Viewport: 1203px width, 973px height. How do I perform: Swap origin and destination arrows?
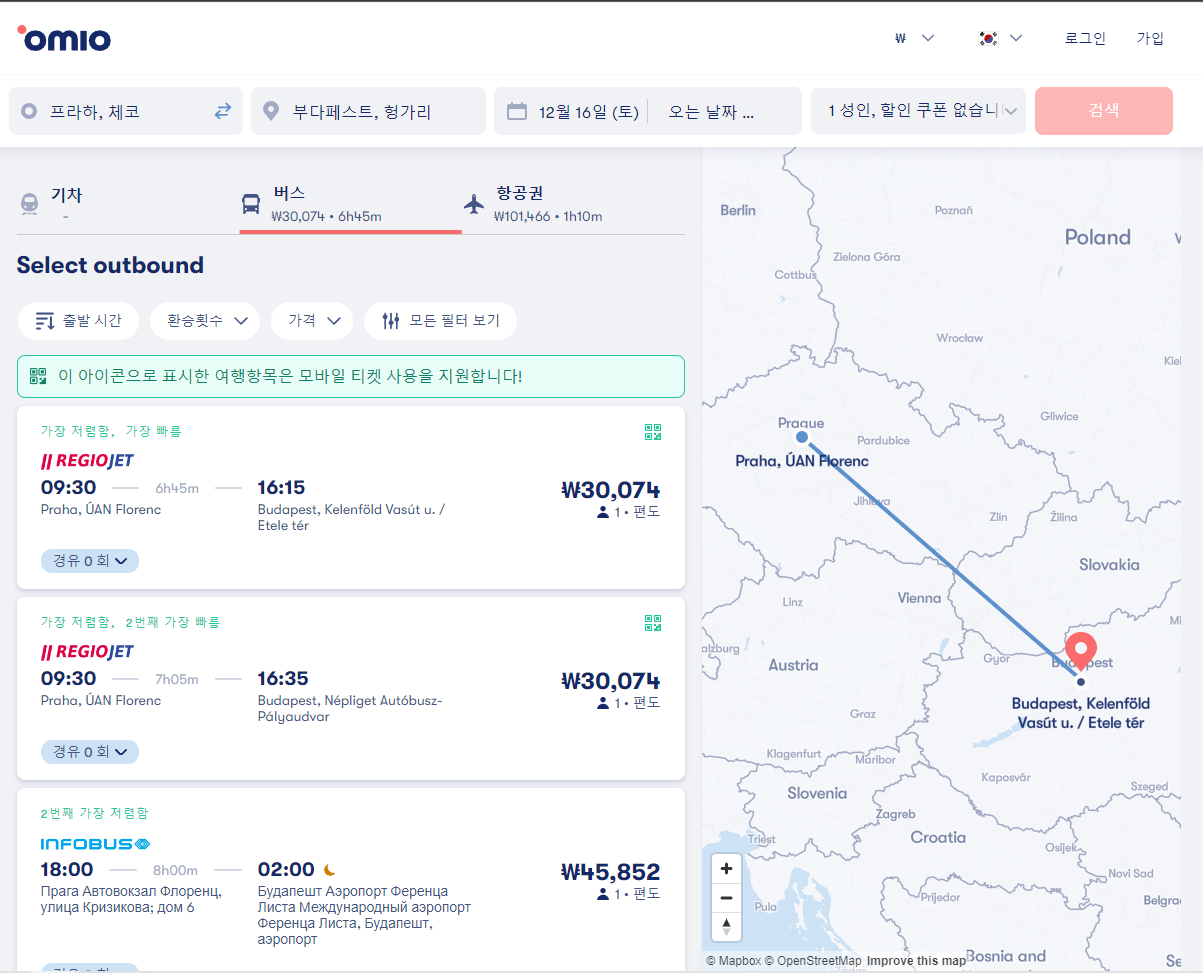pos(222,111)
